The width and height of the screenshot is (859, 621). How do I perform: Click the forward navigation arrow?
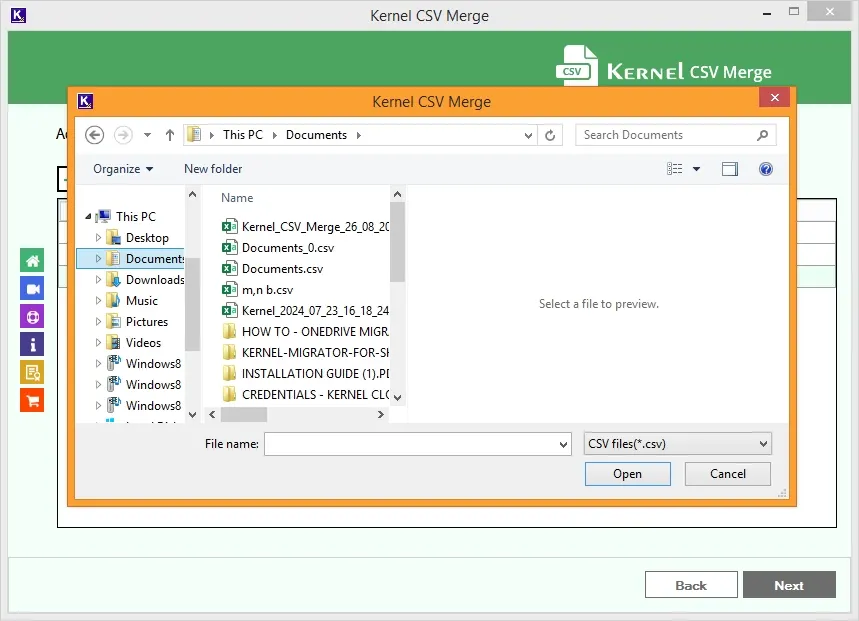coord(123,135)
